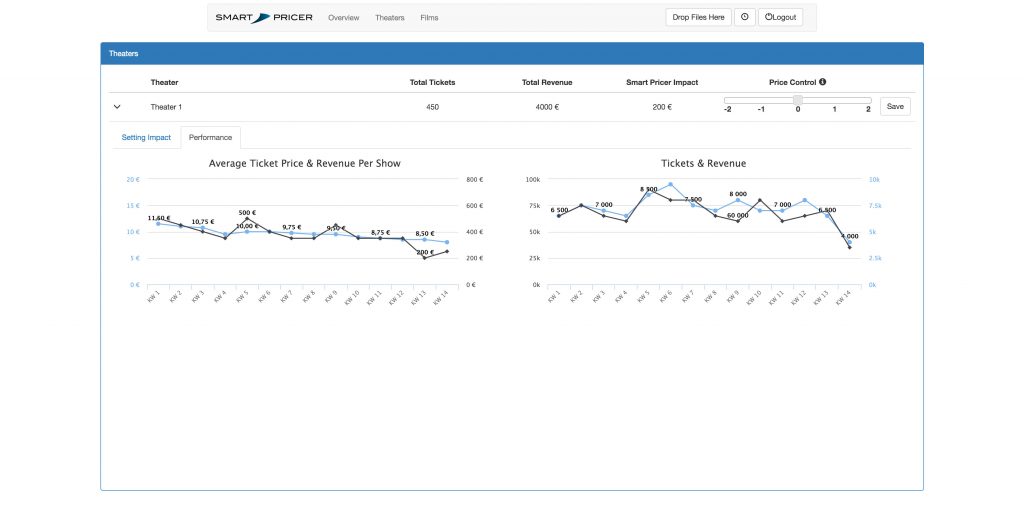This screenshot has width=1024, height=528.
Task: Click the KW 13 dark point labeled 200 €
Action: tap(424, 258)
